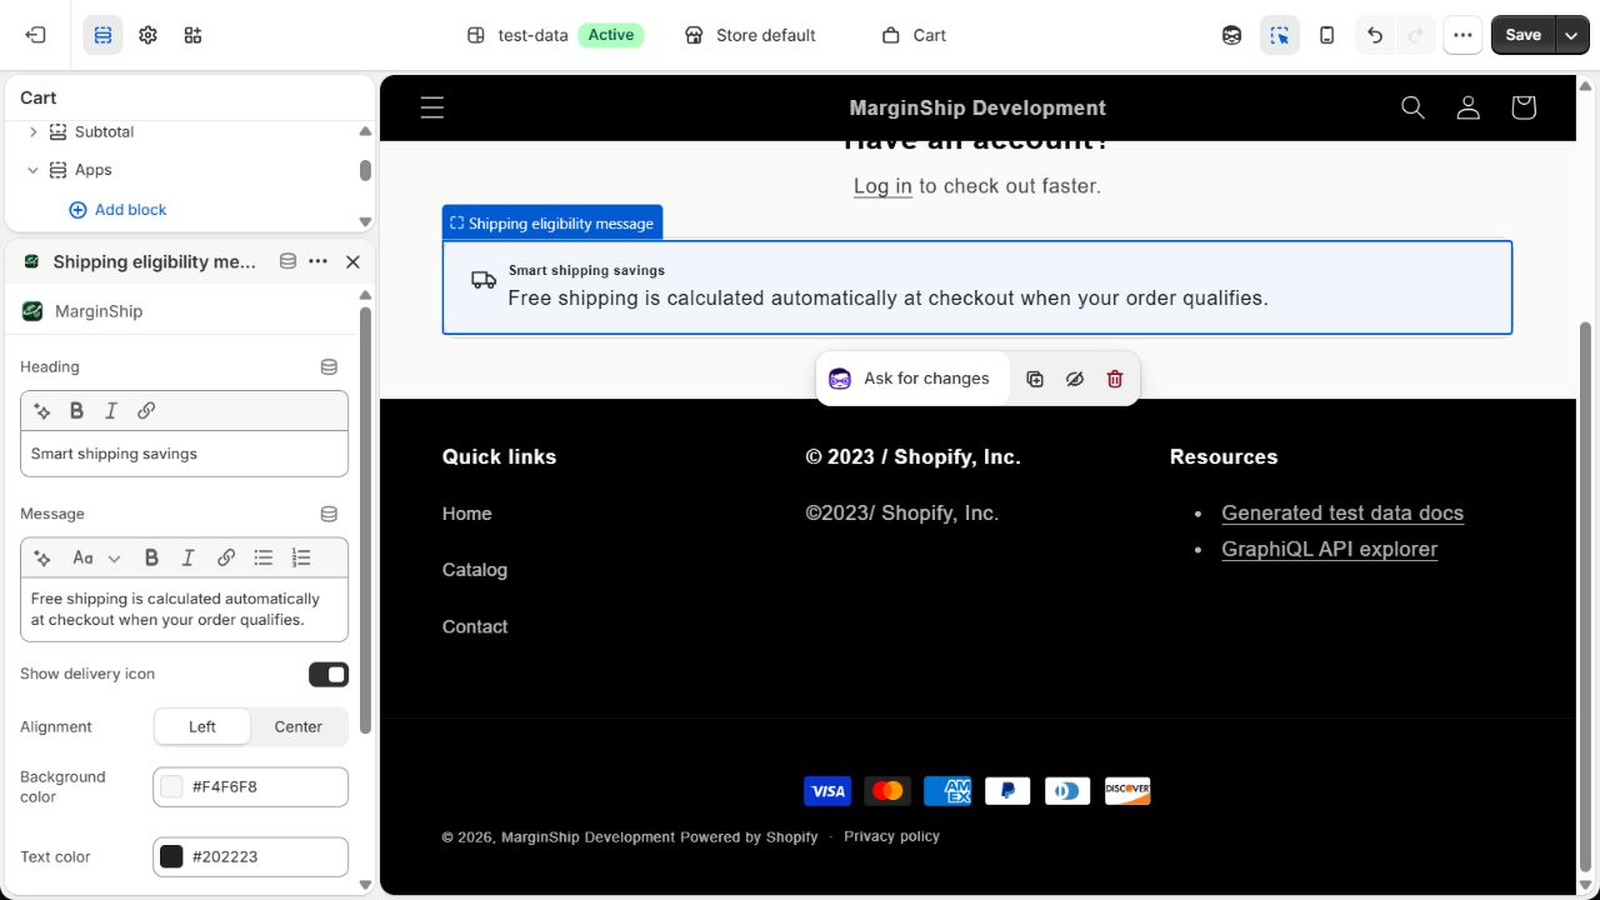This screenshot has height=900, width=1600.
Task: Generate Message text with AI sparkle icon
Action: tap(42, 558)
